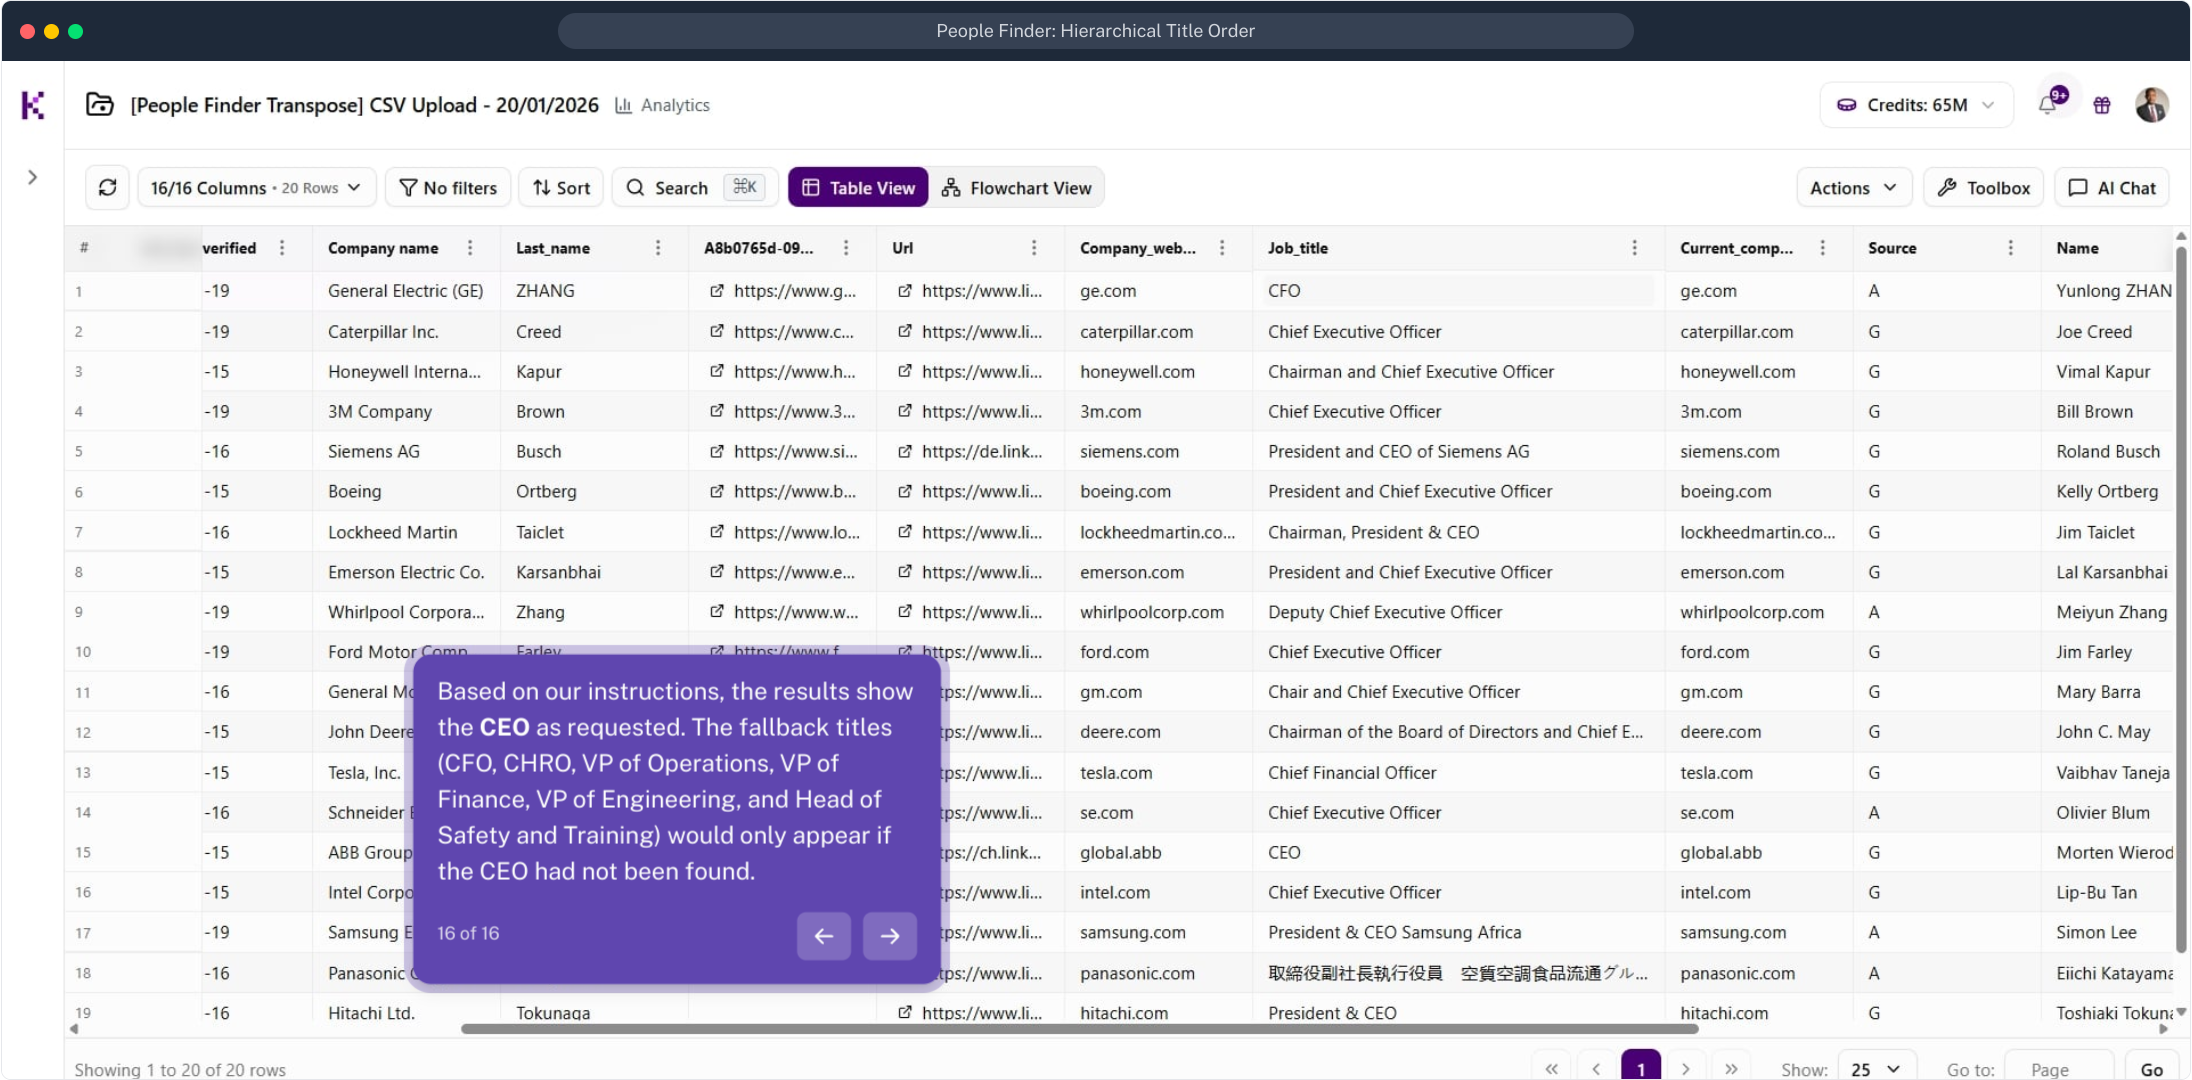Click the Search field
Screen dimensions: 2192x1080
tap(695, 188)
